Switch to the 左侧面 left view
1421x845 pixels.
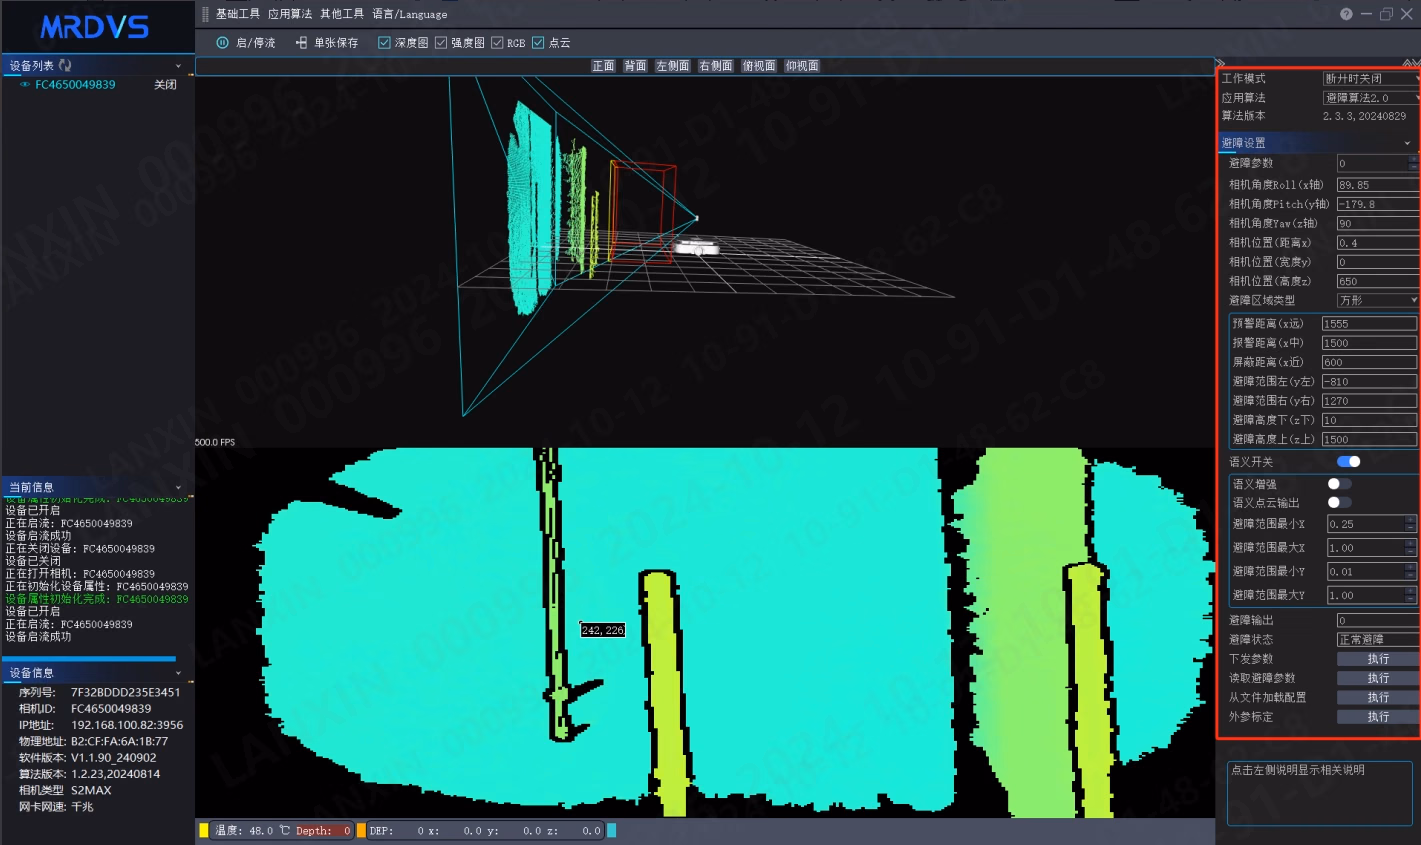[673, 66]
